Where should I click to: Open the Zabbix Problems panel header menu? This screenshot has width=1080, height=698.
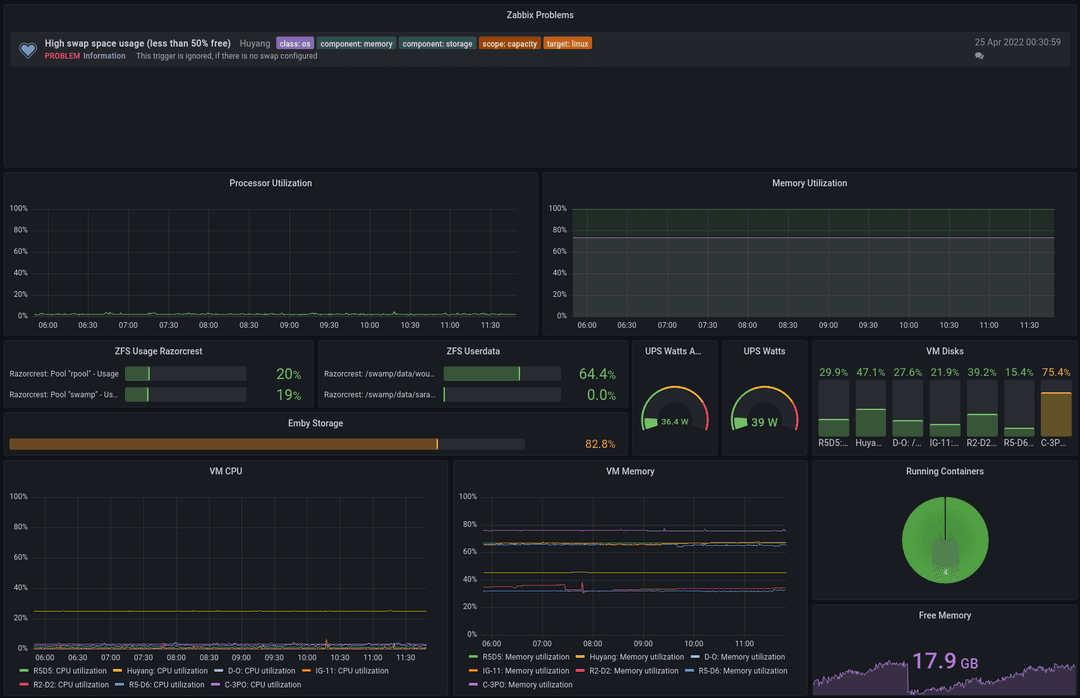coord(540,15)
